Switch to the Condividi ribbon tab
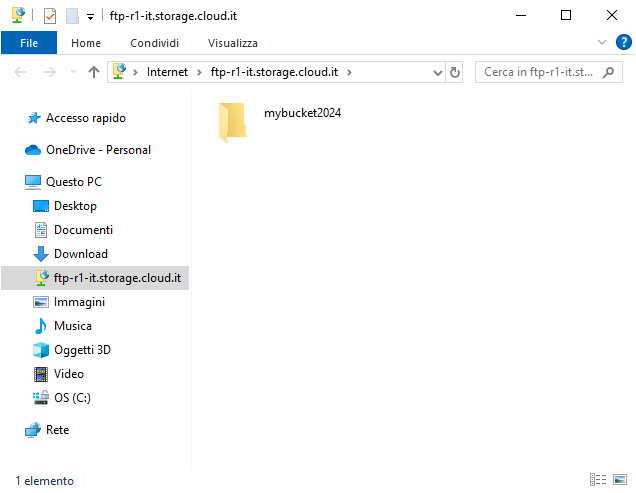The image size is (636, 493). pyautogui.click(x=155, y=43)
